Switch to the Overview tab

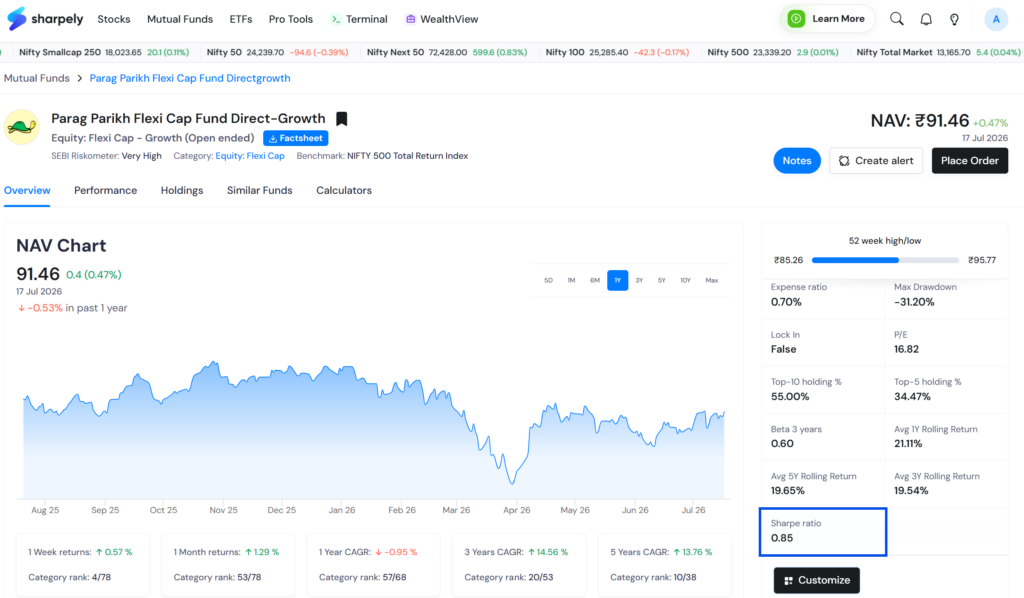(x=27, y=191)
